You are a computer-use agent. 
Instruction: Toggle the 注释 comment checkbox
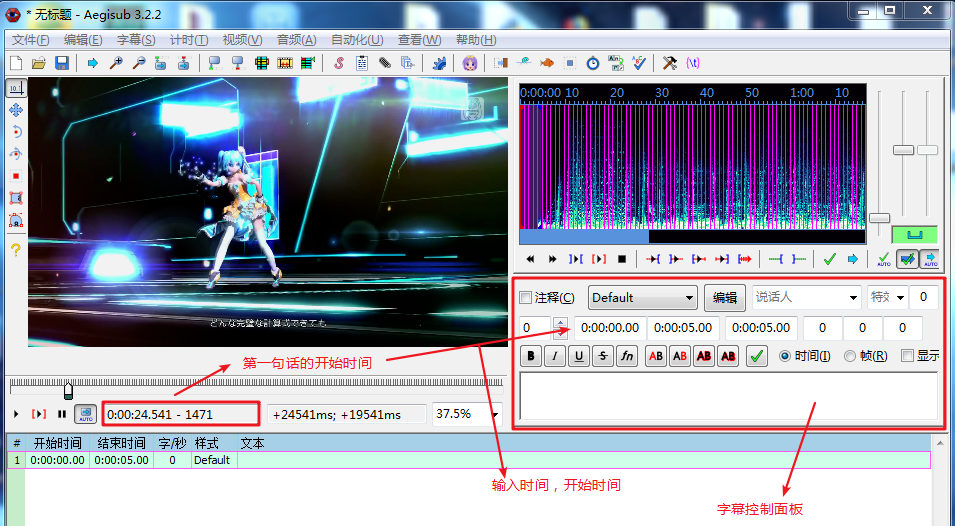[527, 297]
